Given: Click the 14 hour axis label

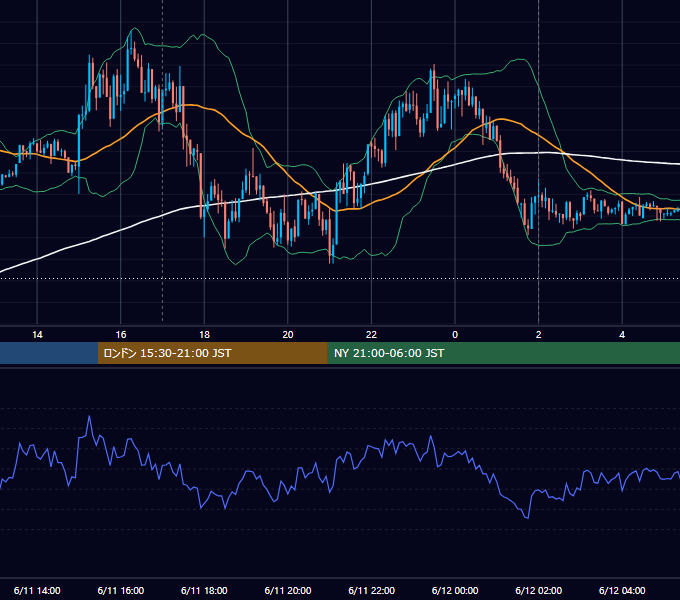Looking at the screenshot, I should point(37,335).
